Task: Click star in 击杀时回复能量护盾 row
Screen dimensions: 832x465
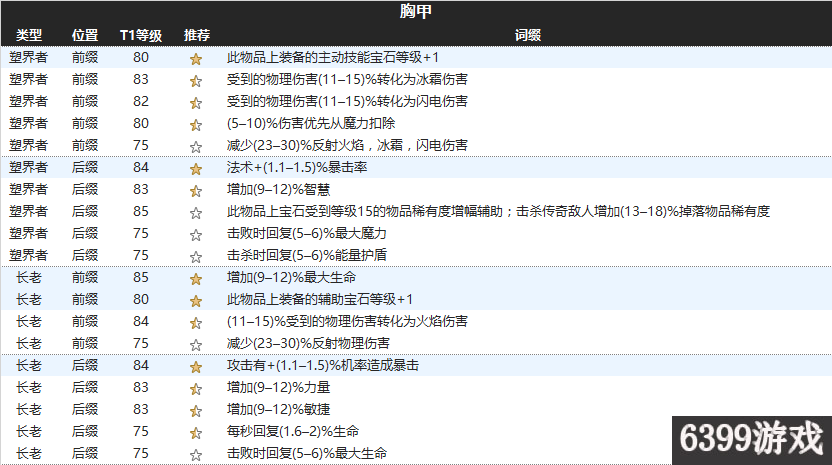Action: pyautogui.click(x=196, y=257)
